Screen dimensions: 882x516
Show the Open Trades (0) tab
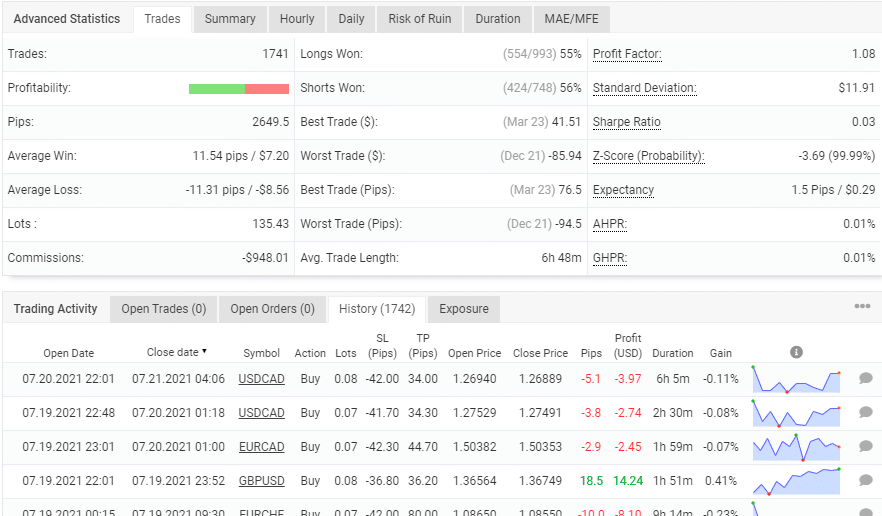coord(164,309)
